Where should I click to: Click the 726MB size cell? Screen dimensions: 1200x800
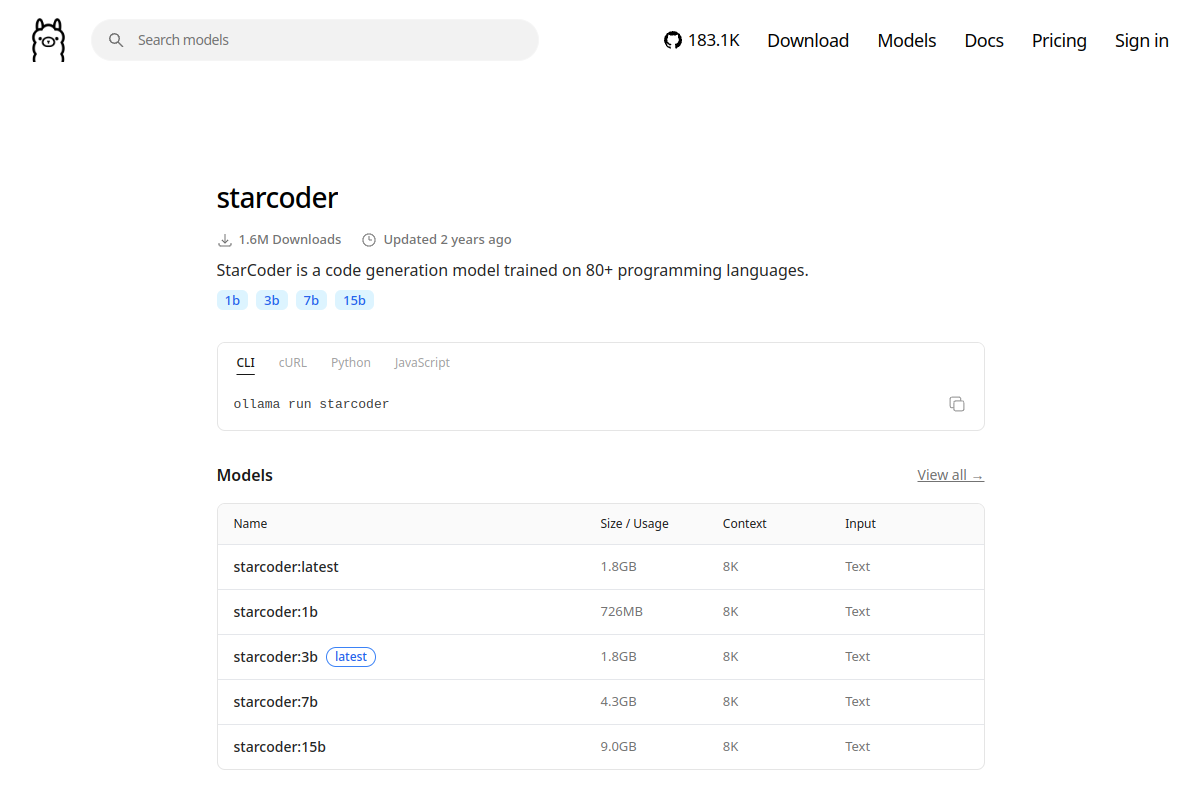[621, 612]
